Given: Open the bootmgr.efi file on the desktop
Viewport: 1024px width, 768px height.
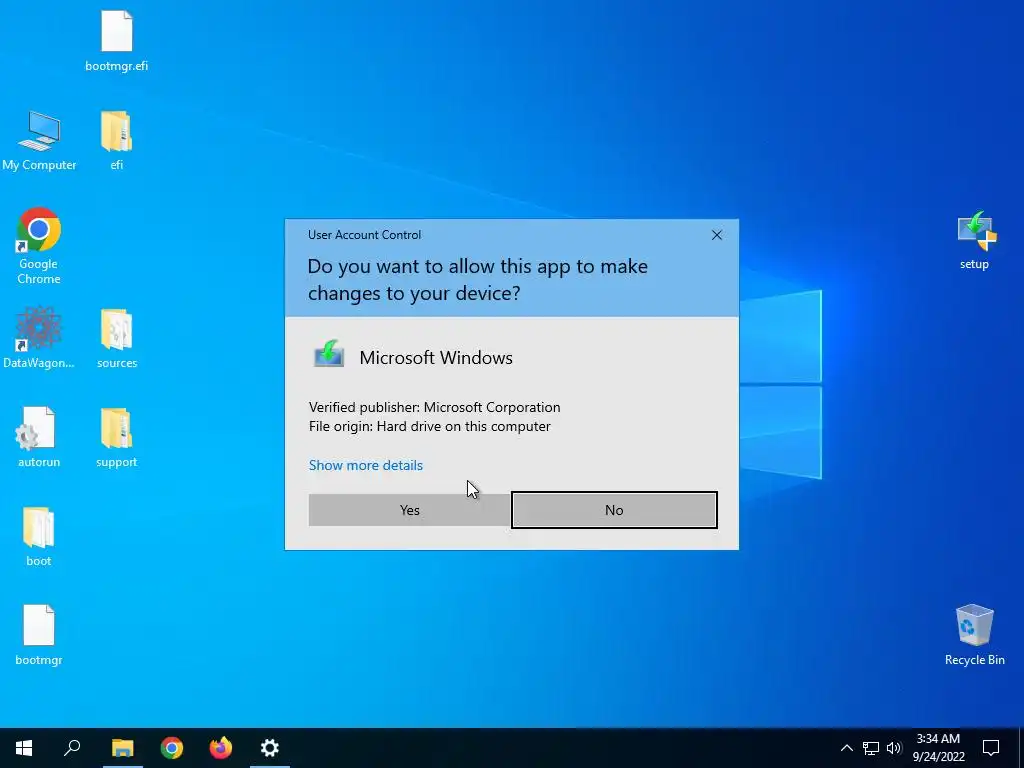Looking at the screenshot, I should 116,41.
